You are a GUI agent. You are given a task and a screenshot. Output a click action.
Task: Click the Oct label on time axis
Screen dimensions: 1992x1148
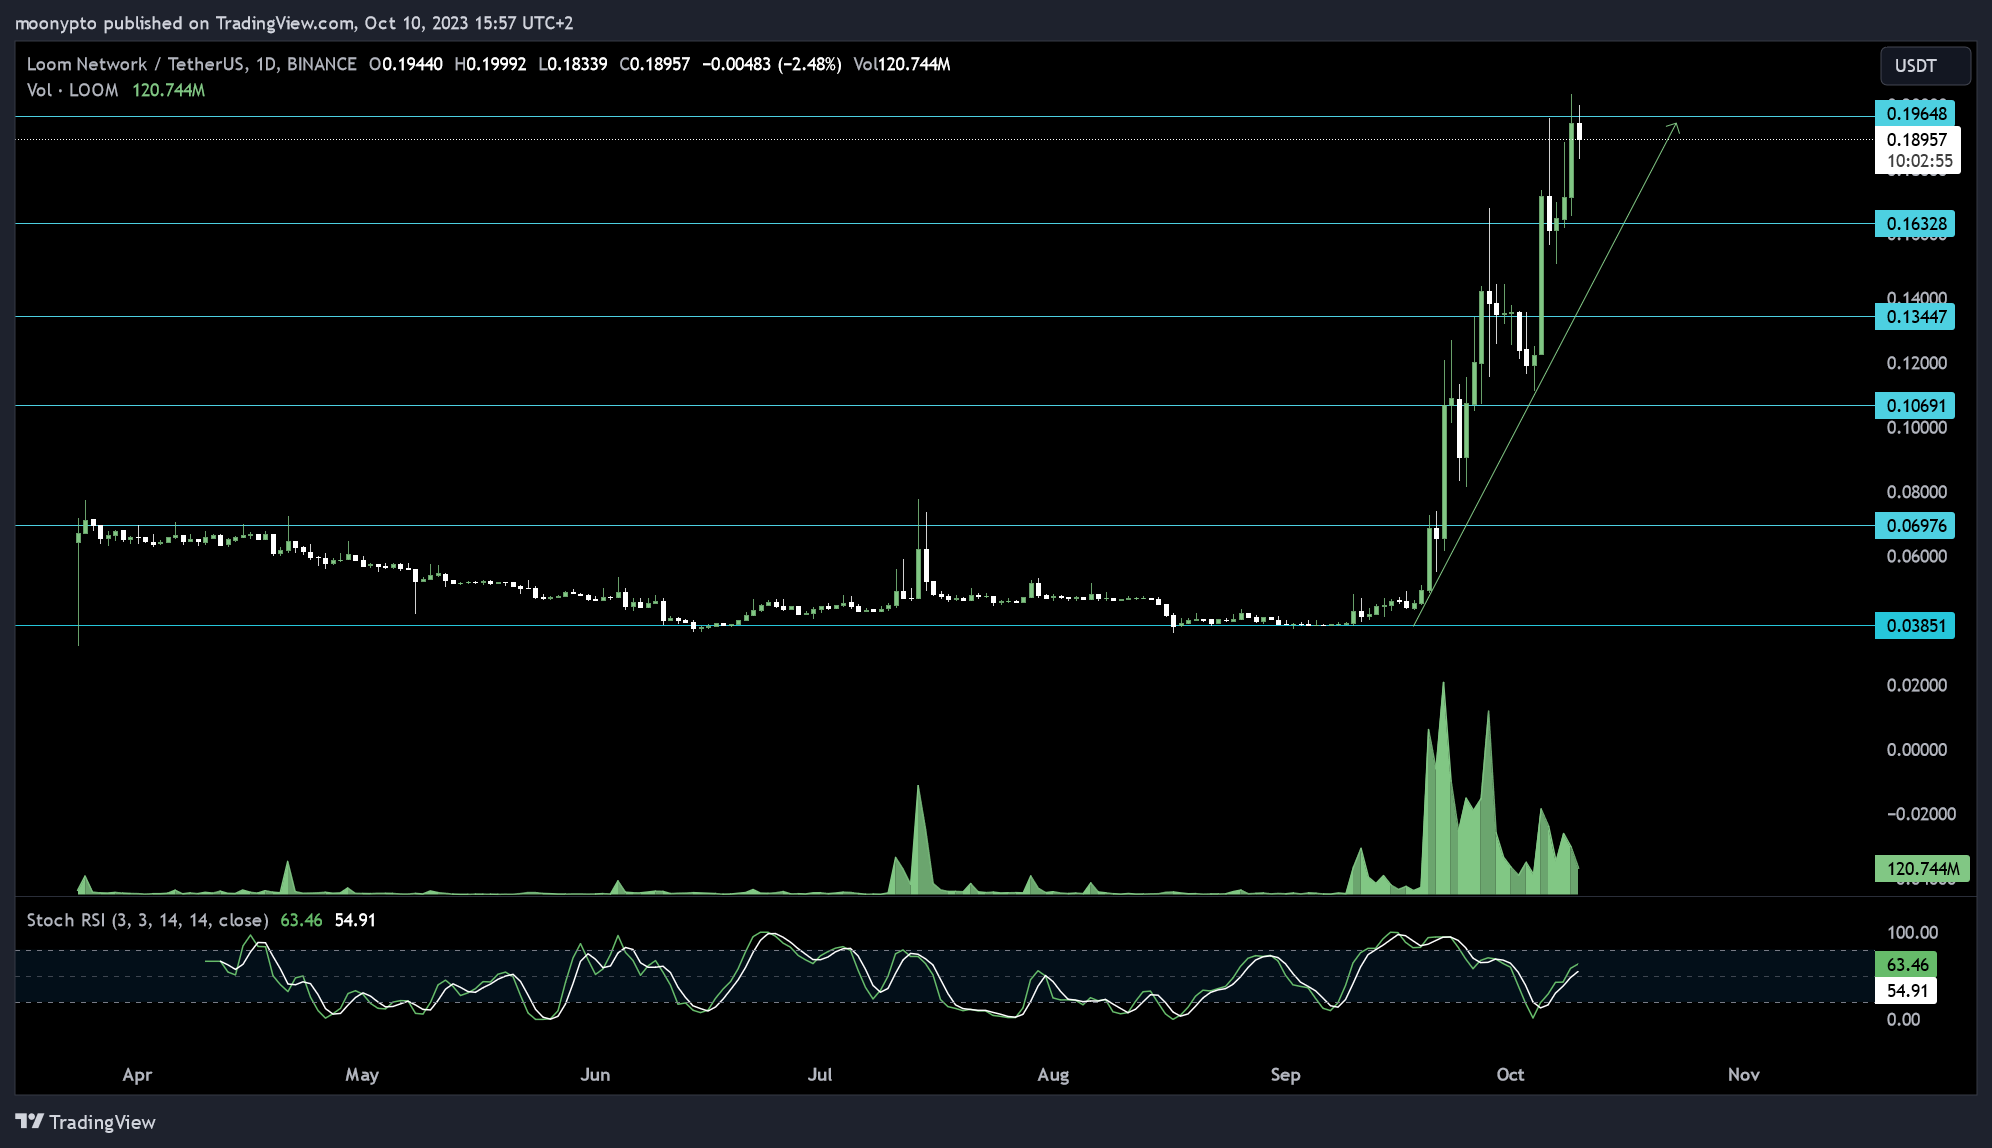click(x=1510, y=1074)
